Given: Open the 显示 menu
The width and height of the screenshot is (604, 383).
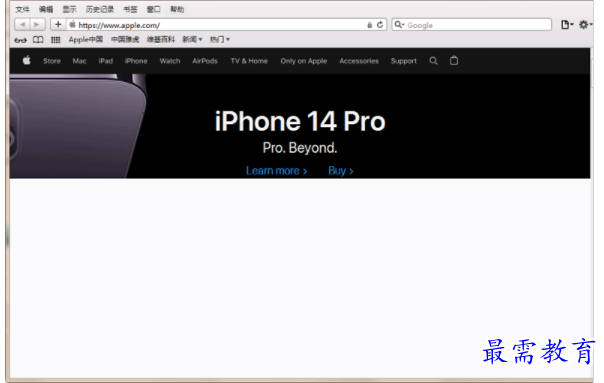Looking at the screenshot, I should (x=69, y=9).
